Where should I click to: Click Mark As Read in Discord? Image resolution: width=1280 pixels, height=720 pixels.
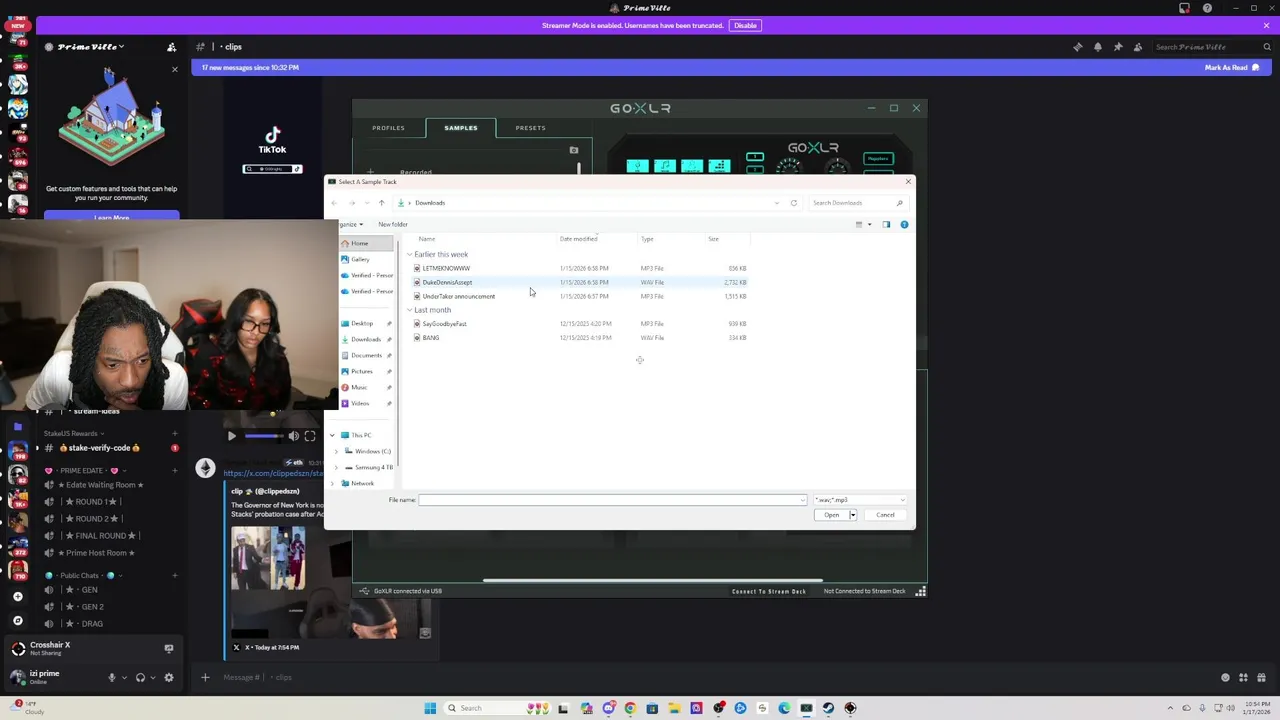click(x=1231, y=67)
